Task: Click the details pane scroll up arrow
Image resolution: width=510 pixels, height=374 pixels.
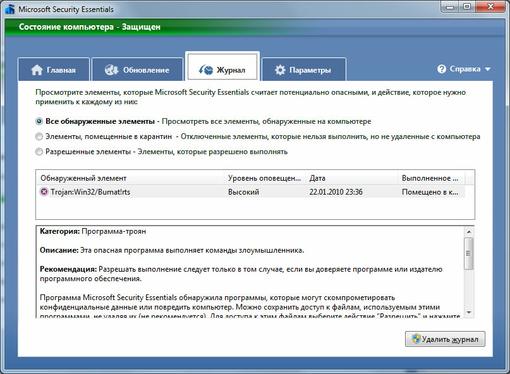Action: coord(469,232)
